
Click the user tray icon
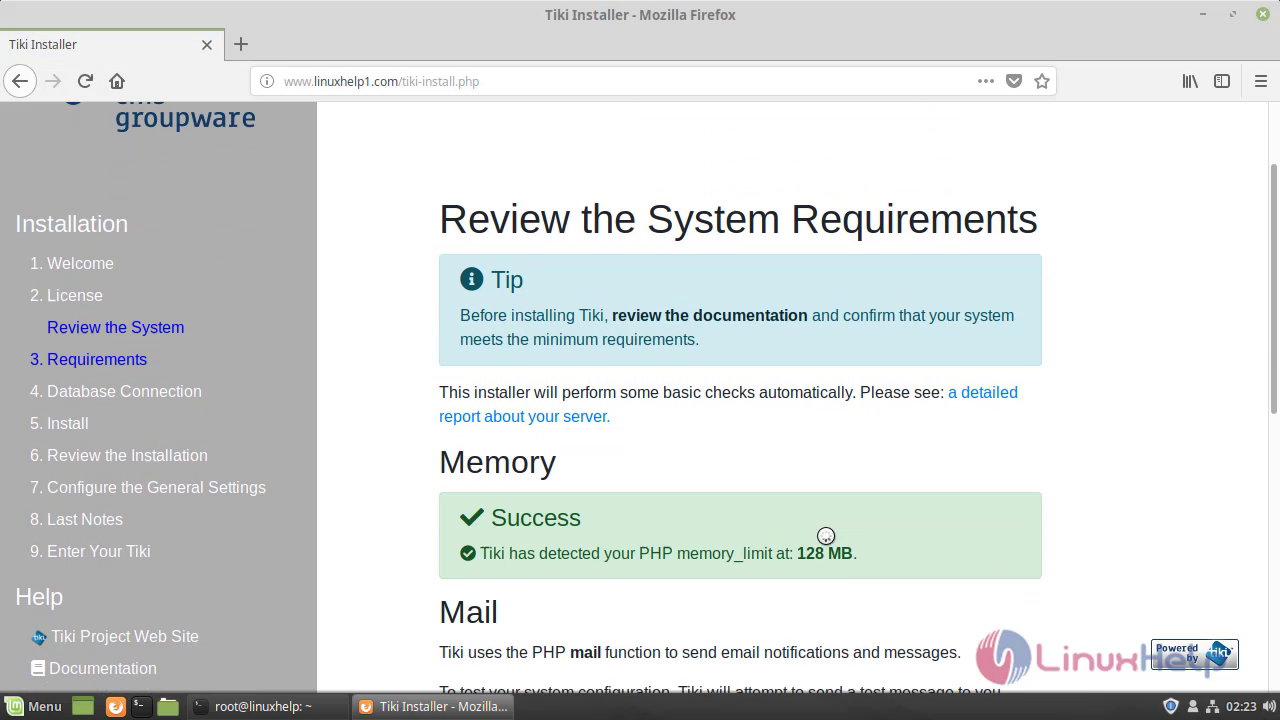pyautogui.click(x=1193, y=706)
